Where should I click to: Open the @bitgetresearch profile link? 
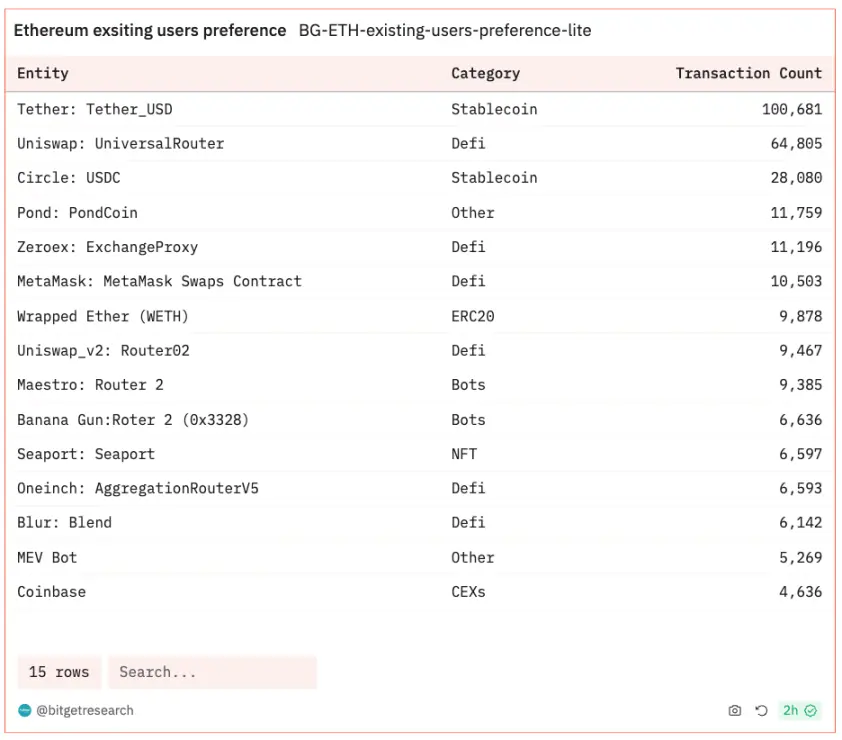84,711
